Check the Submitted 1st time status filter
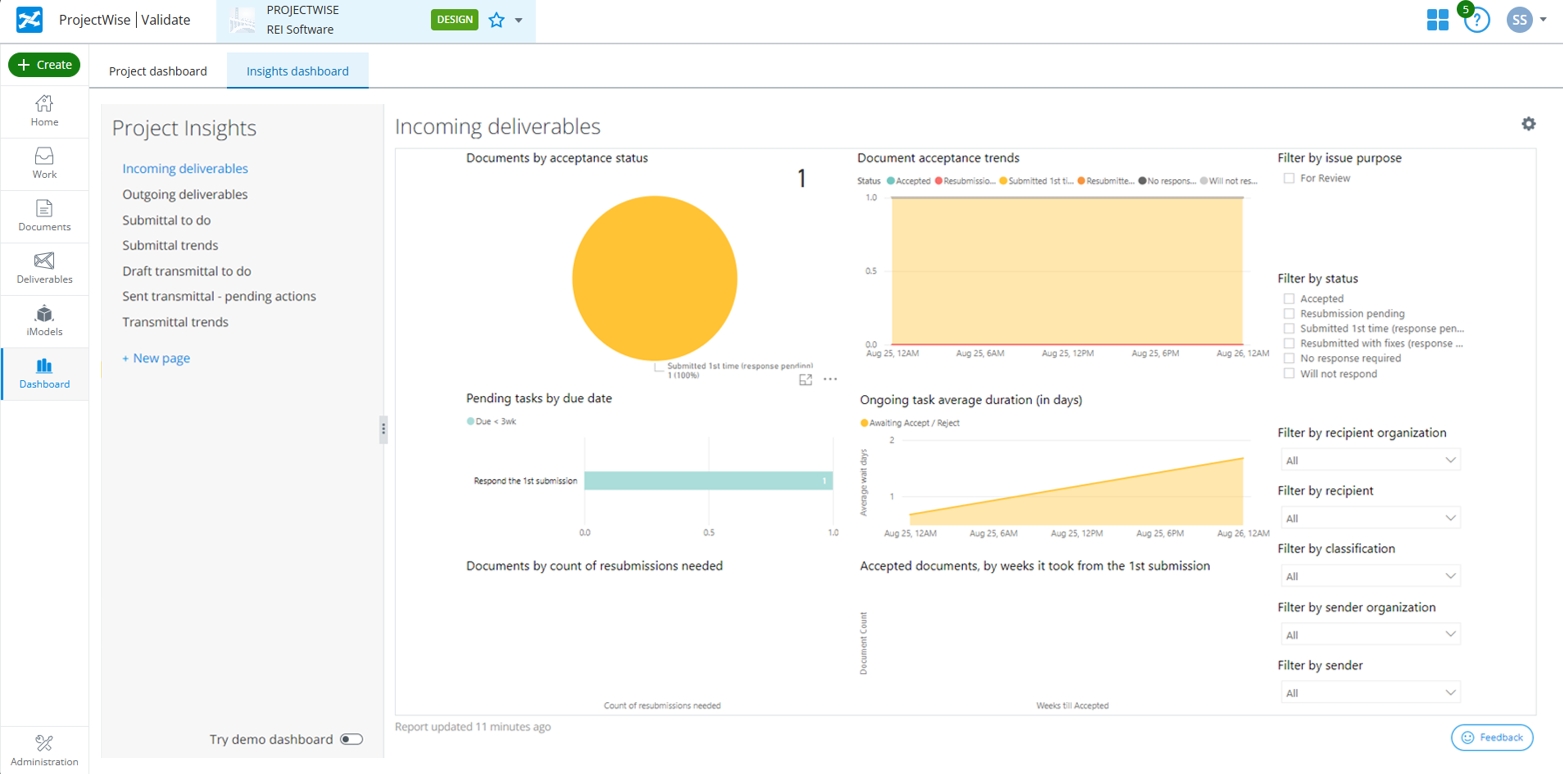1563x774 pixels. [1289, 328]
